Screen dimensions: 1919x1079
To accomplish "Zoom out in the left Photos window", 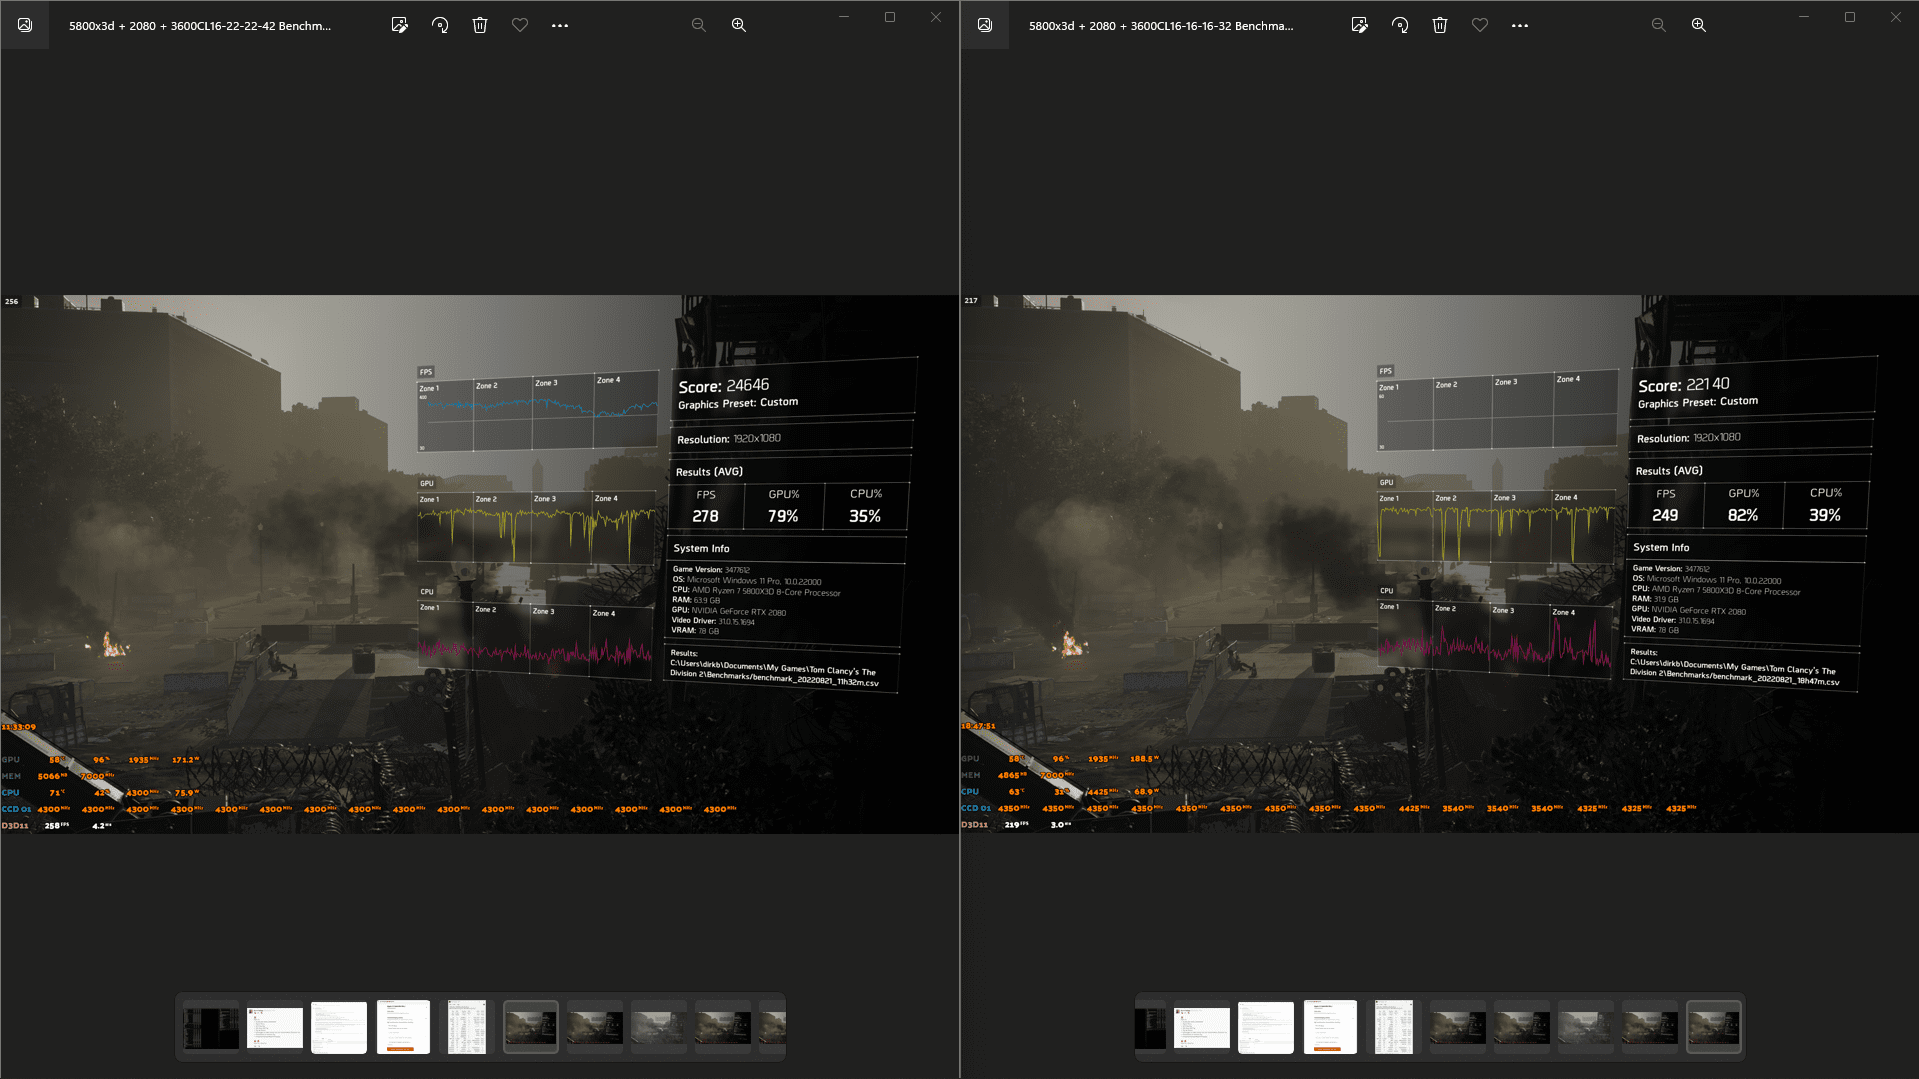I will click(699, 25).
